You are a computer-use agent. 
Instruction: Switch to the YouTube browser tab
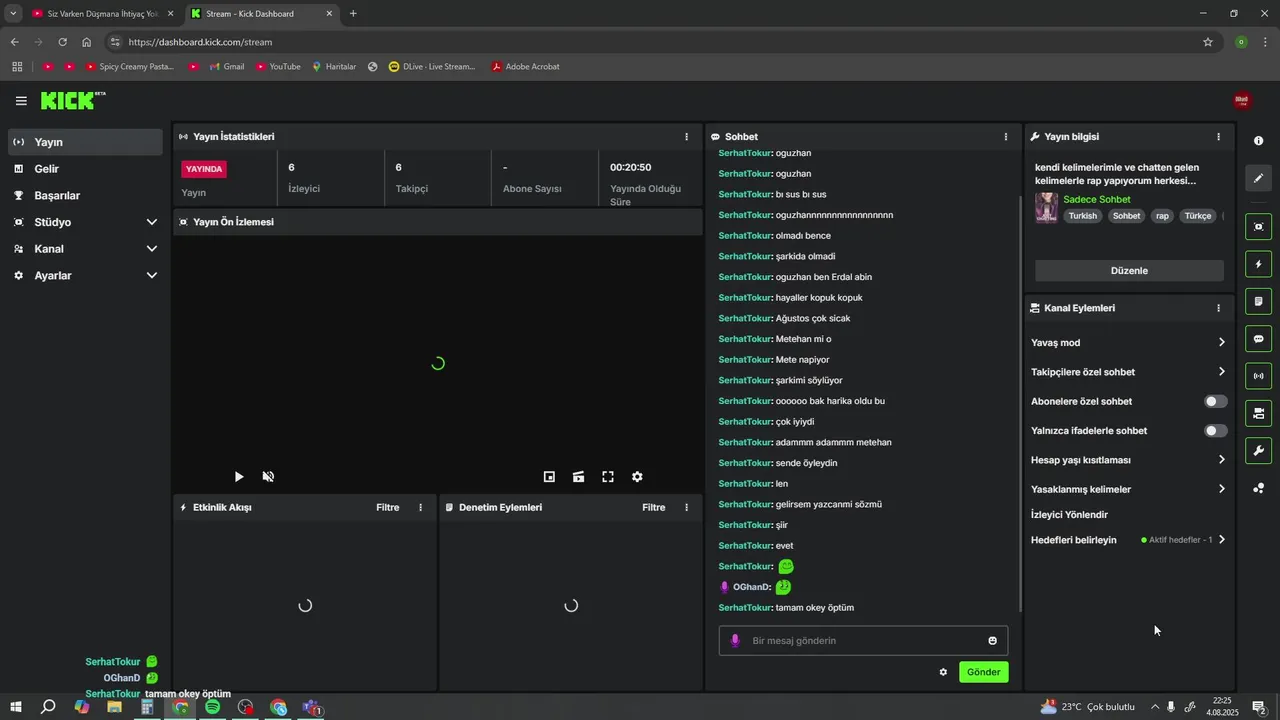click(103, 14)
